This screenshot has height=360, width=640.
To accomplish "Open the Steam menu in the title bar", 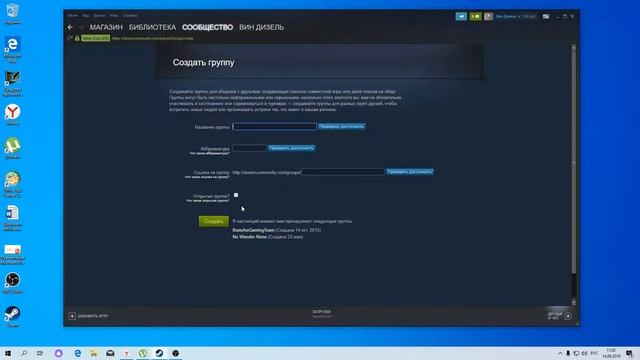I will tap(73, 16).
